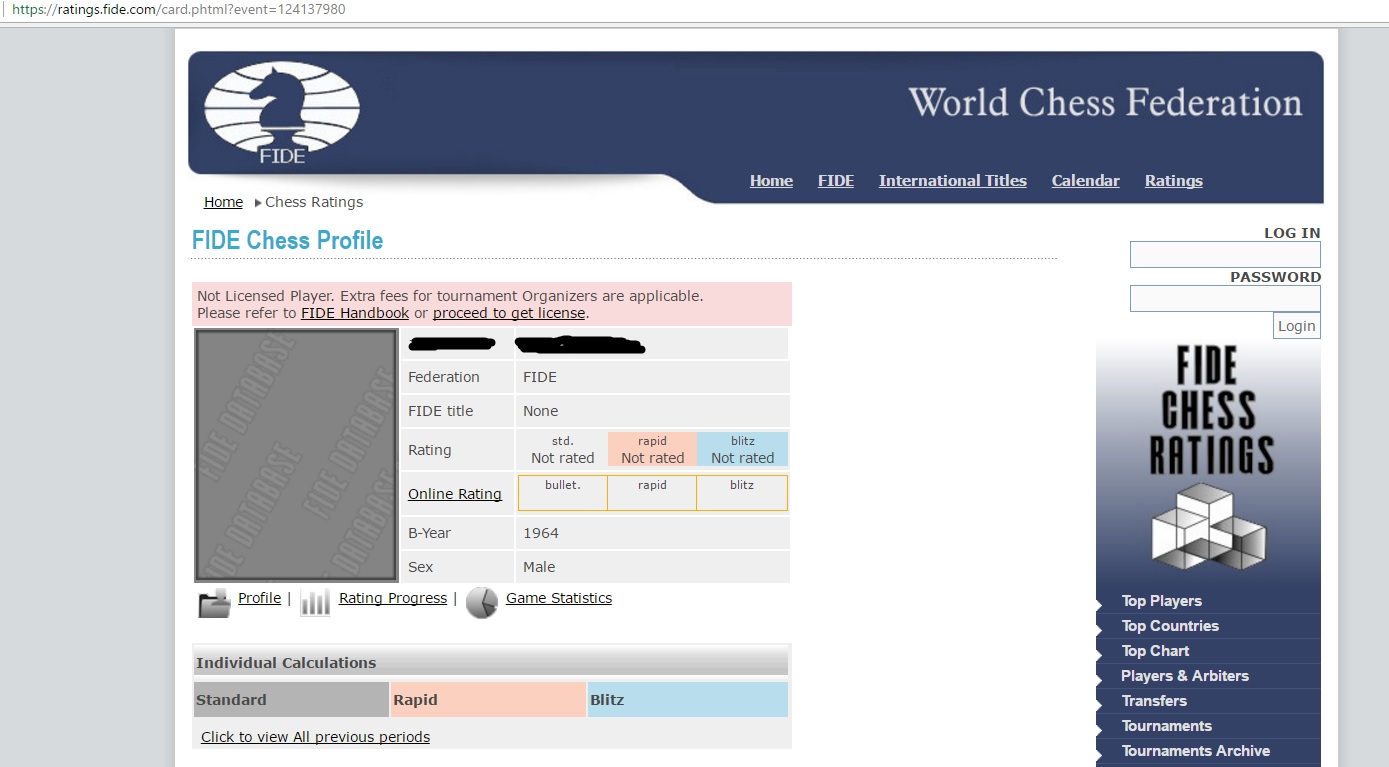The height and width of the screenshot is (767, 1389).
Task: Select the Rapid calculations tab
Action: [488, 700]
